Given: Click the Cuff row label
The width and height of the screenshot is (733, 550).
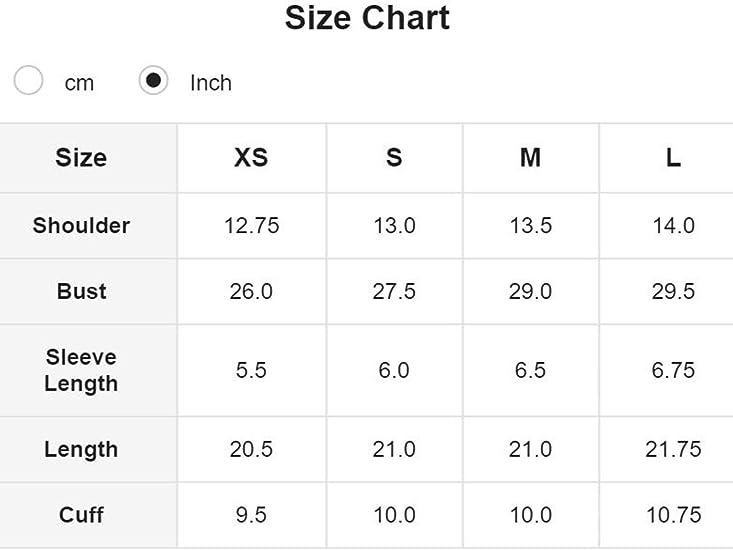Looking at the screenshot, I should (81, 515).
